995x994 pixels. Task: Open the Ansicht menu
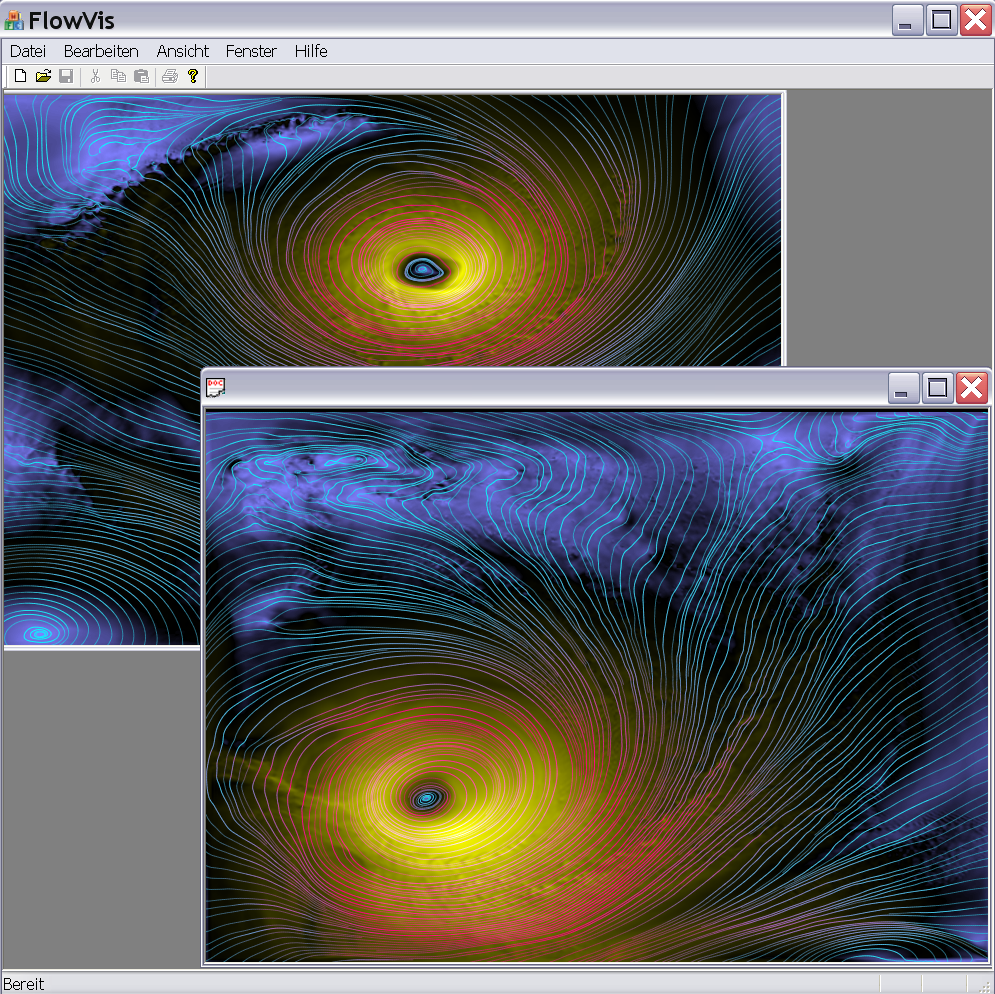pos(183,51)
